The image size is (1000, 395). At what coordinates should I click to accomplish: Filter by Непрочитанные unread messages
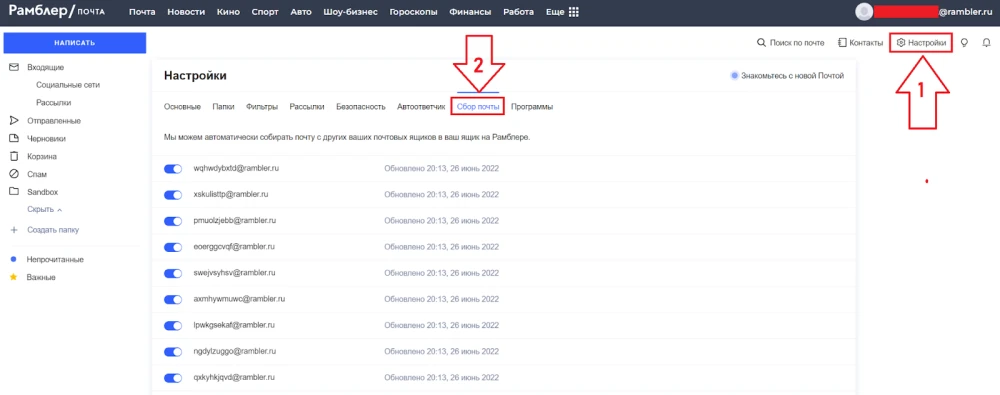(x=55, y=260)
